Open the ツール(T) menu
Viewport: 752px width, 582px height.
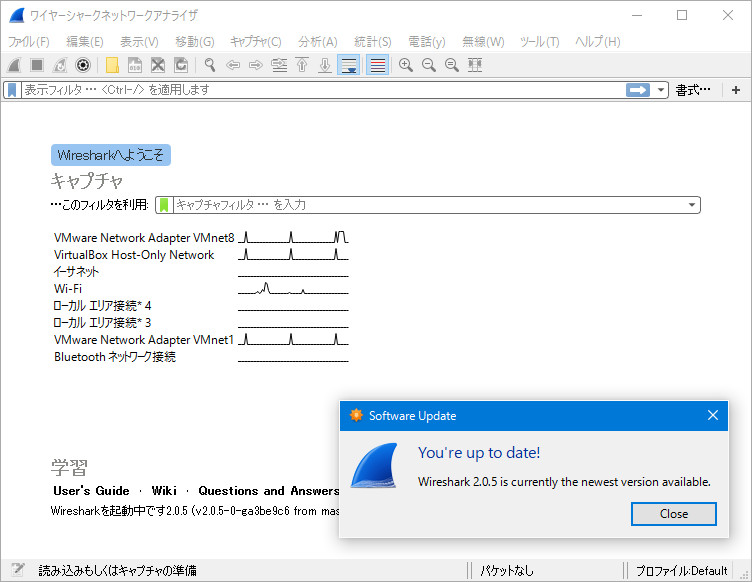pos(540,42)
